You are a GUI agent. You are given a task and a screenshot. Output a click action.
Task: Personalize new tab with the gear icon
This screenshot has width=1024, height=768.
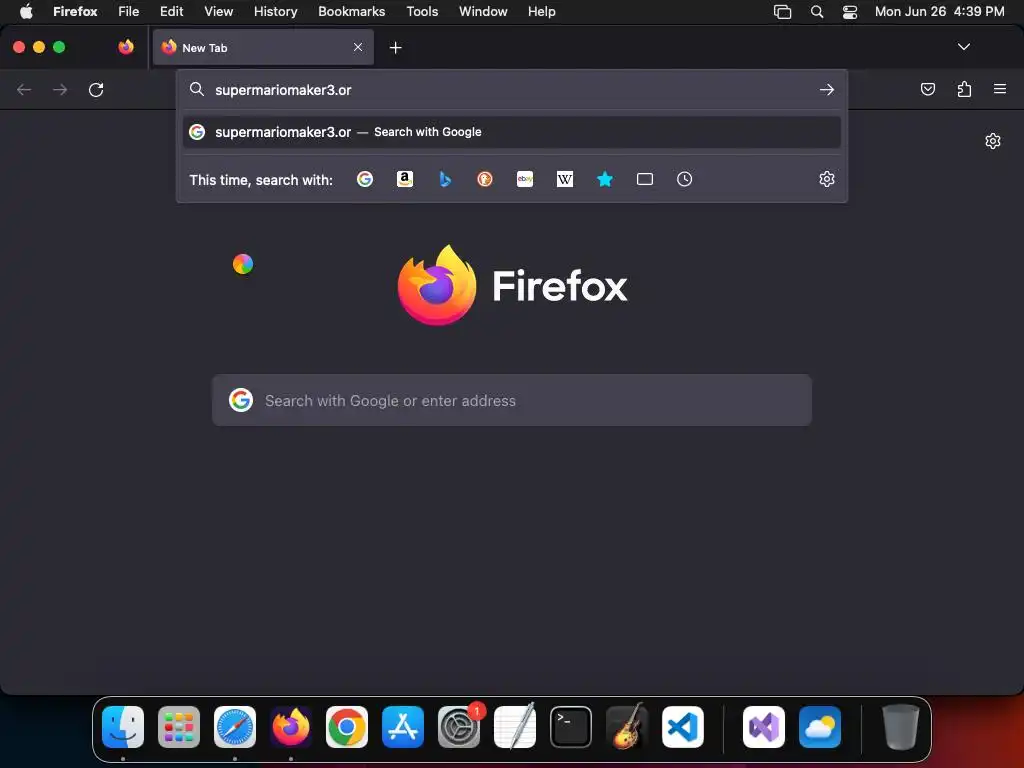pyautogui.click(x=993, y=141)
